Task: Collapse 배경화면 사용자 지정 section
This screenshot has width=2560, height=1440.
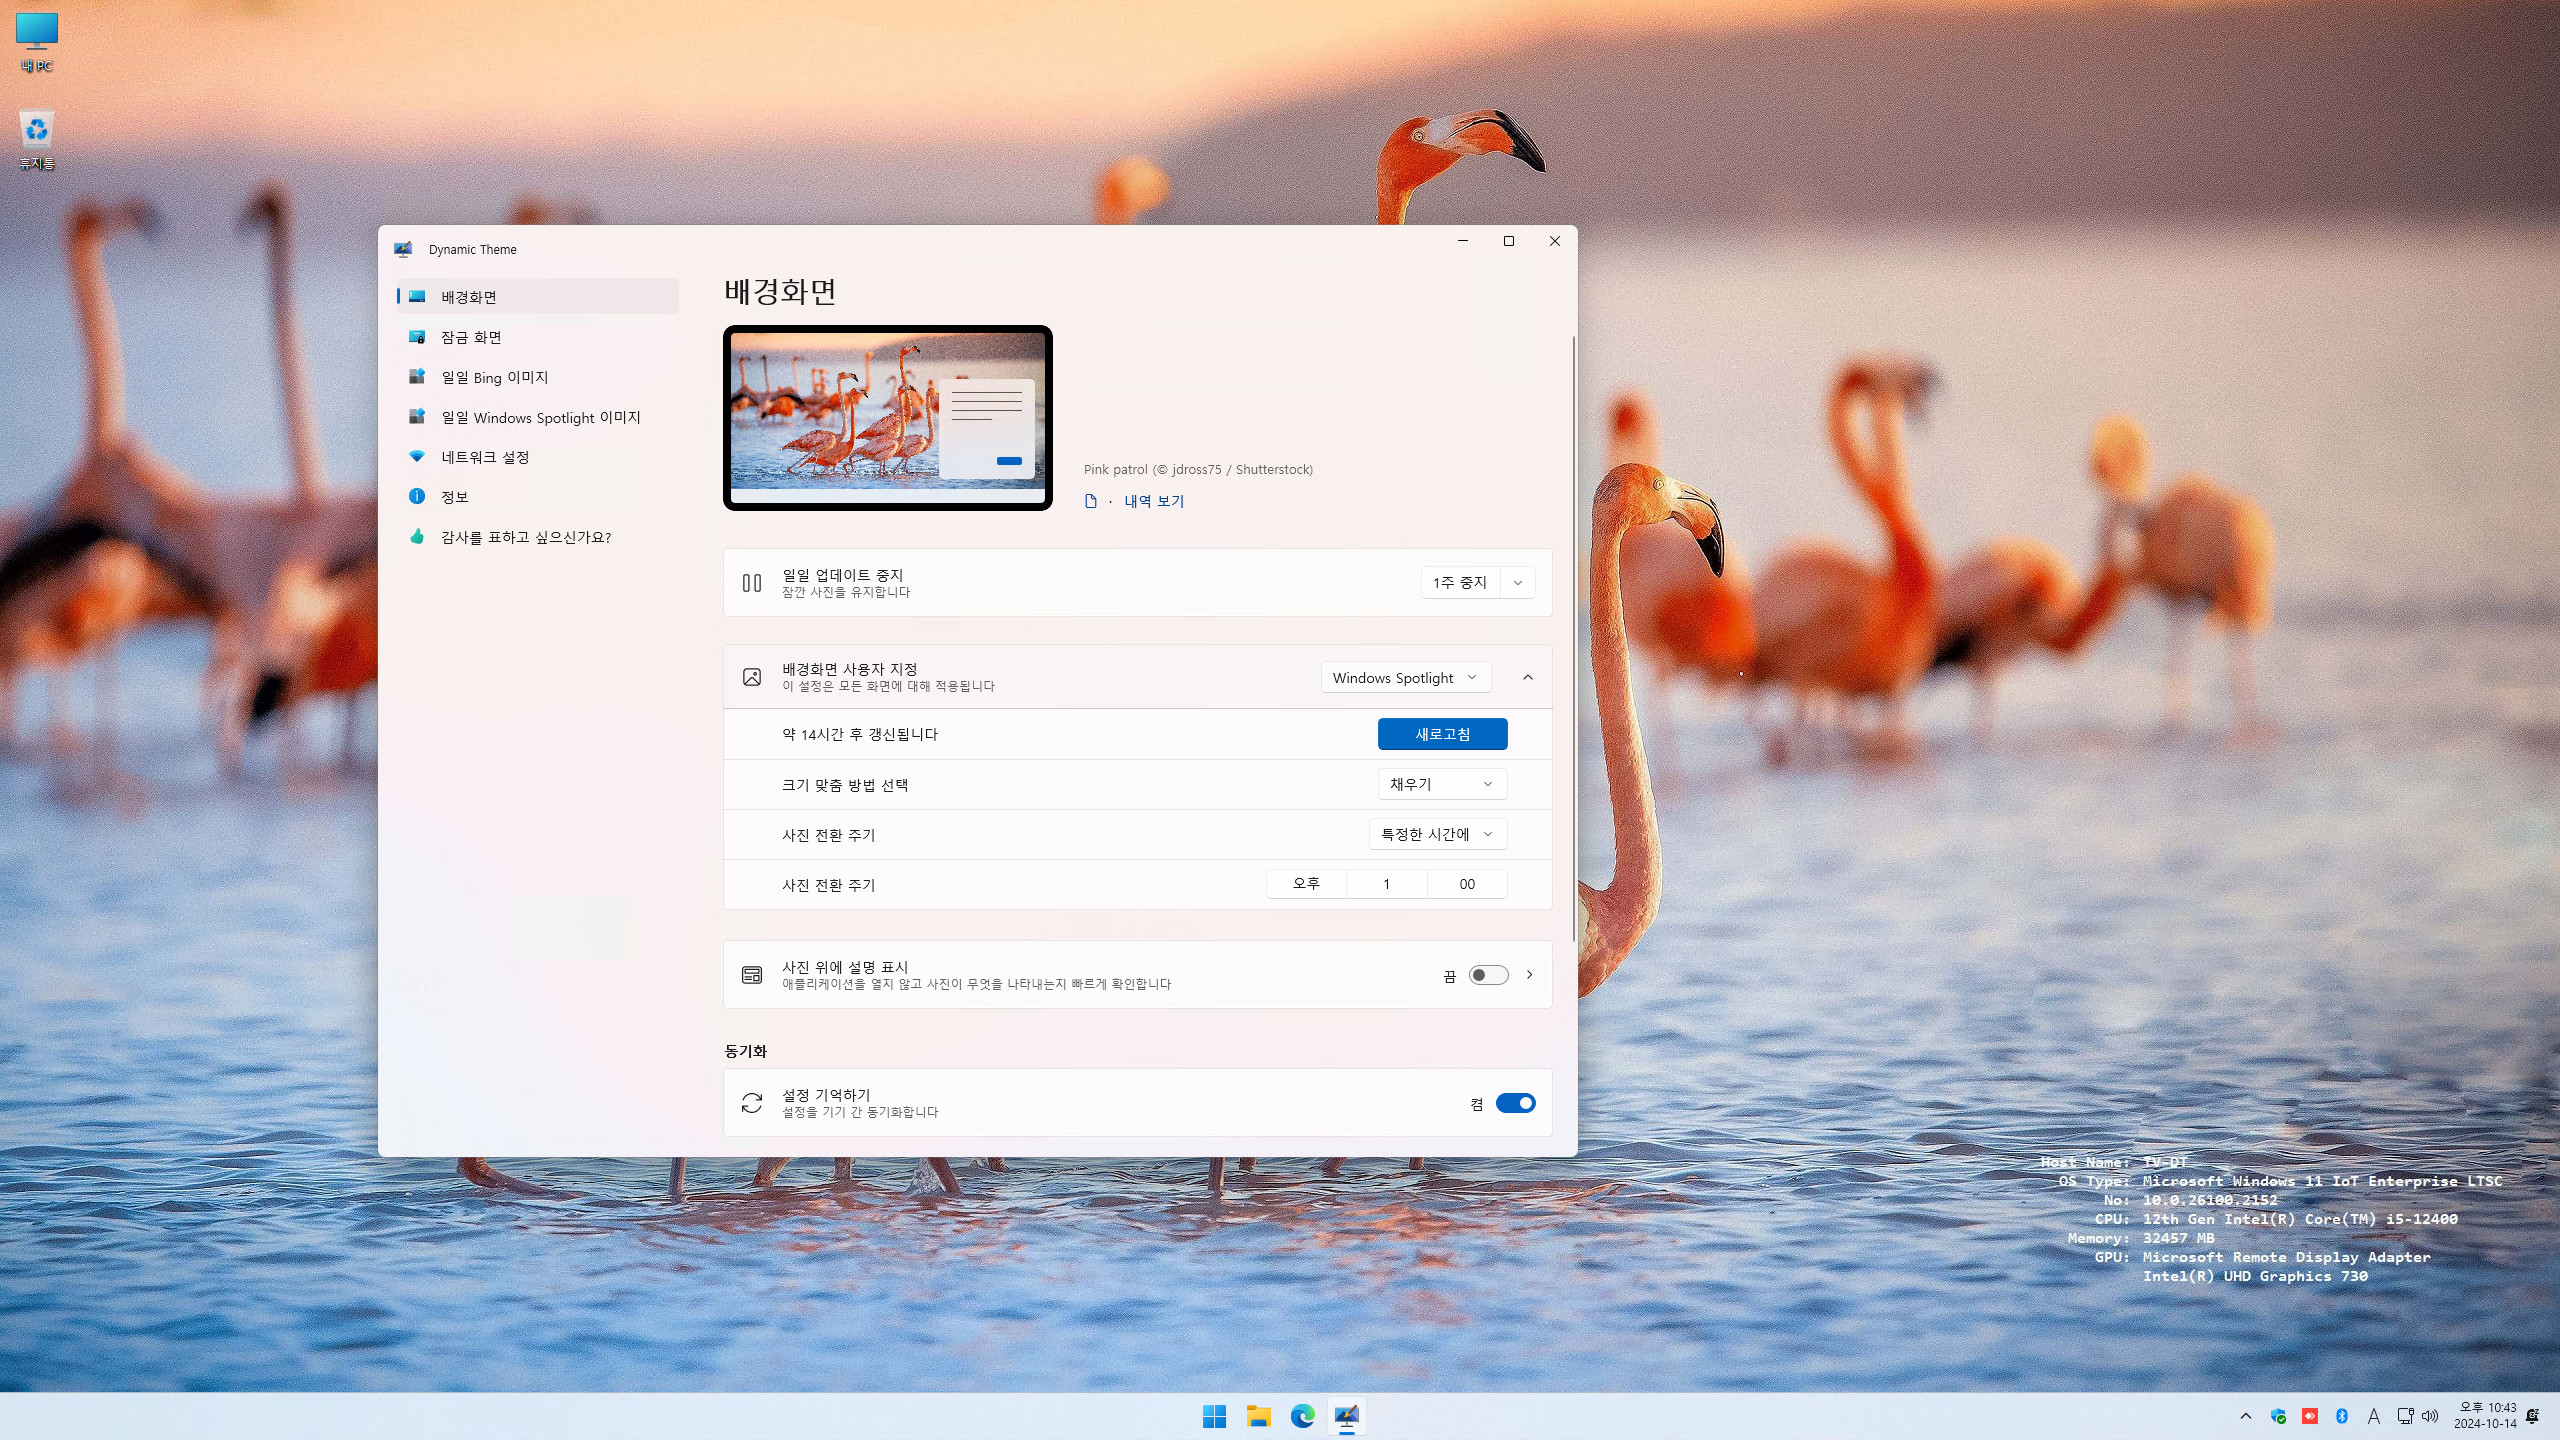Action: [x=1528, y=677]
